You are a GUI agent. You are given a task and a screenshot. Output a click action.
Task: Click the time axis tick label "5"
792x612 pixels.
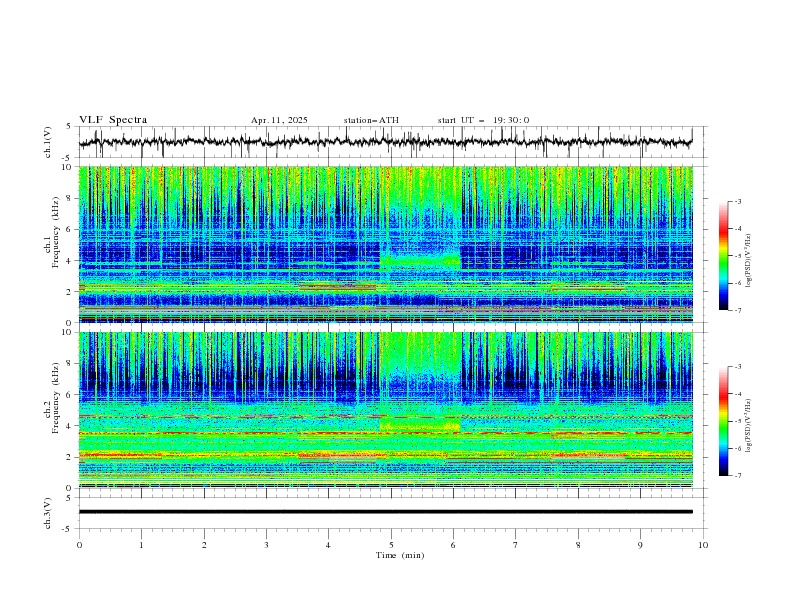pos(391,545)
